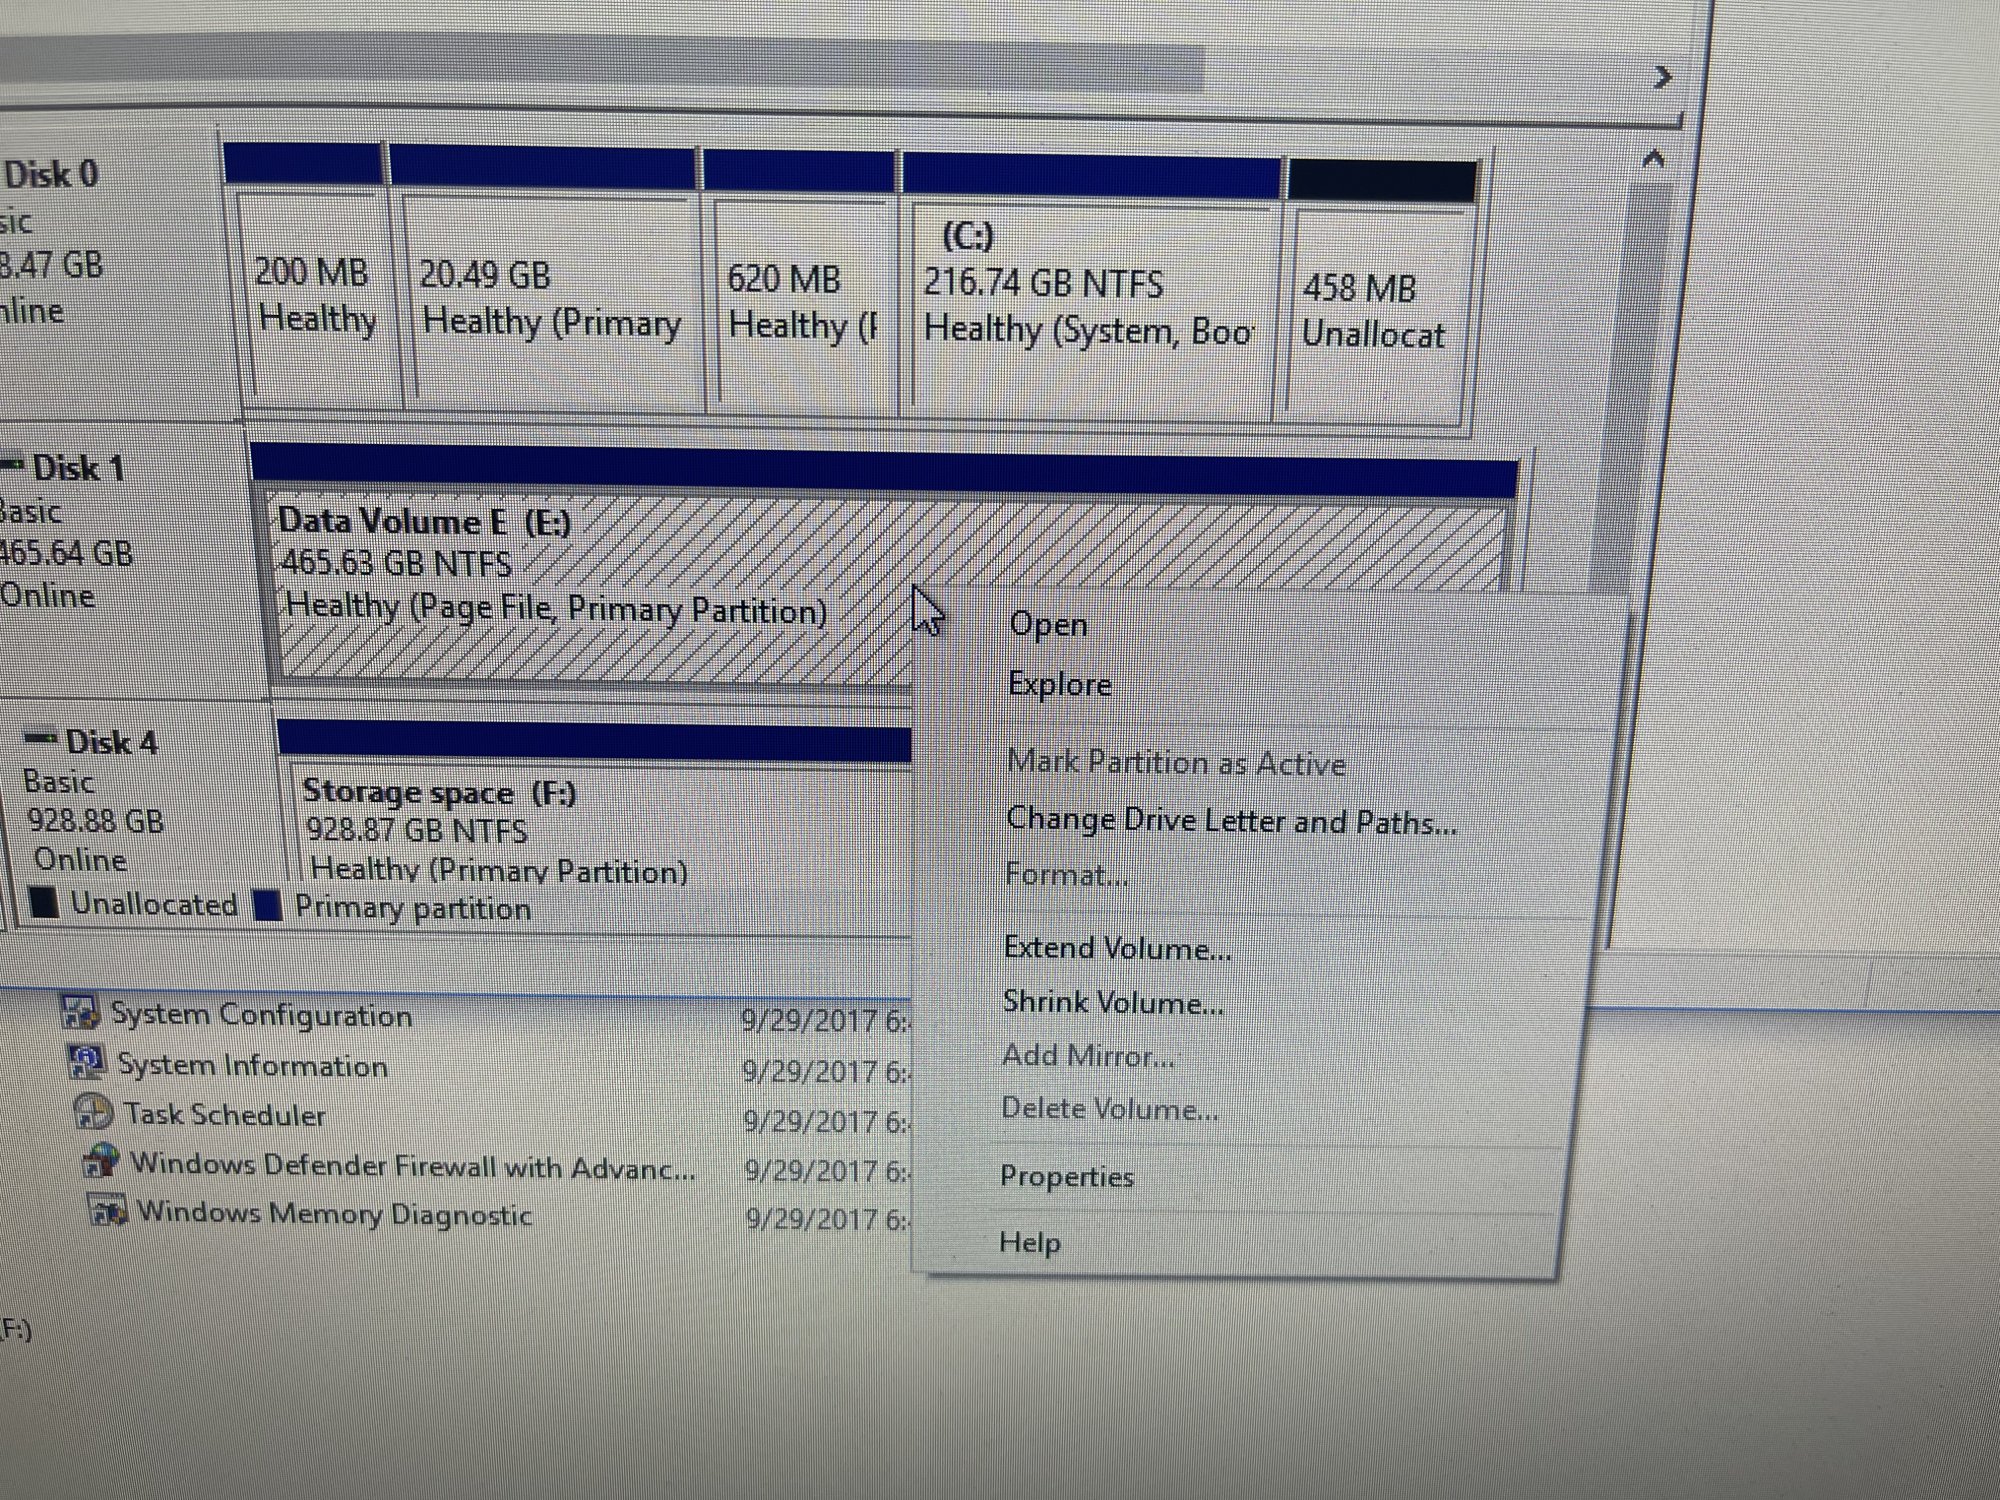Click the Windows Defender Firewall icon

coord(101,1162)
